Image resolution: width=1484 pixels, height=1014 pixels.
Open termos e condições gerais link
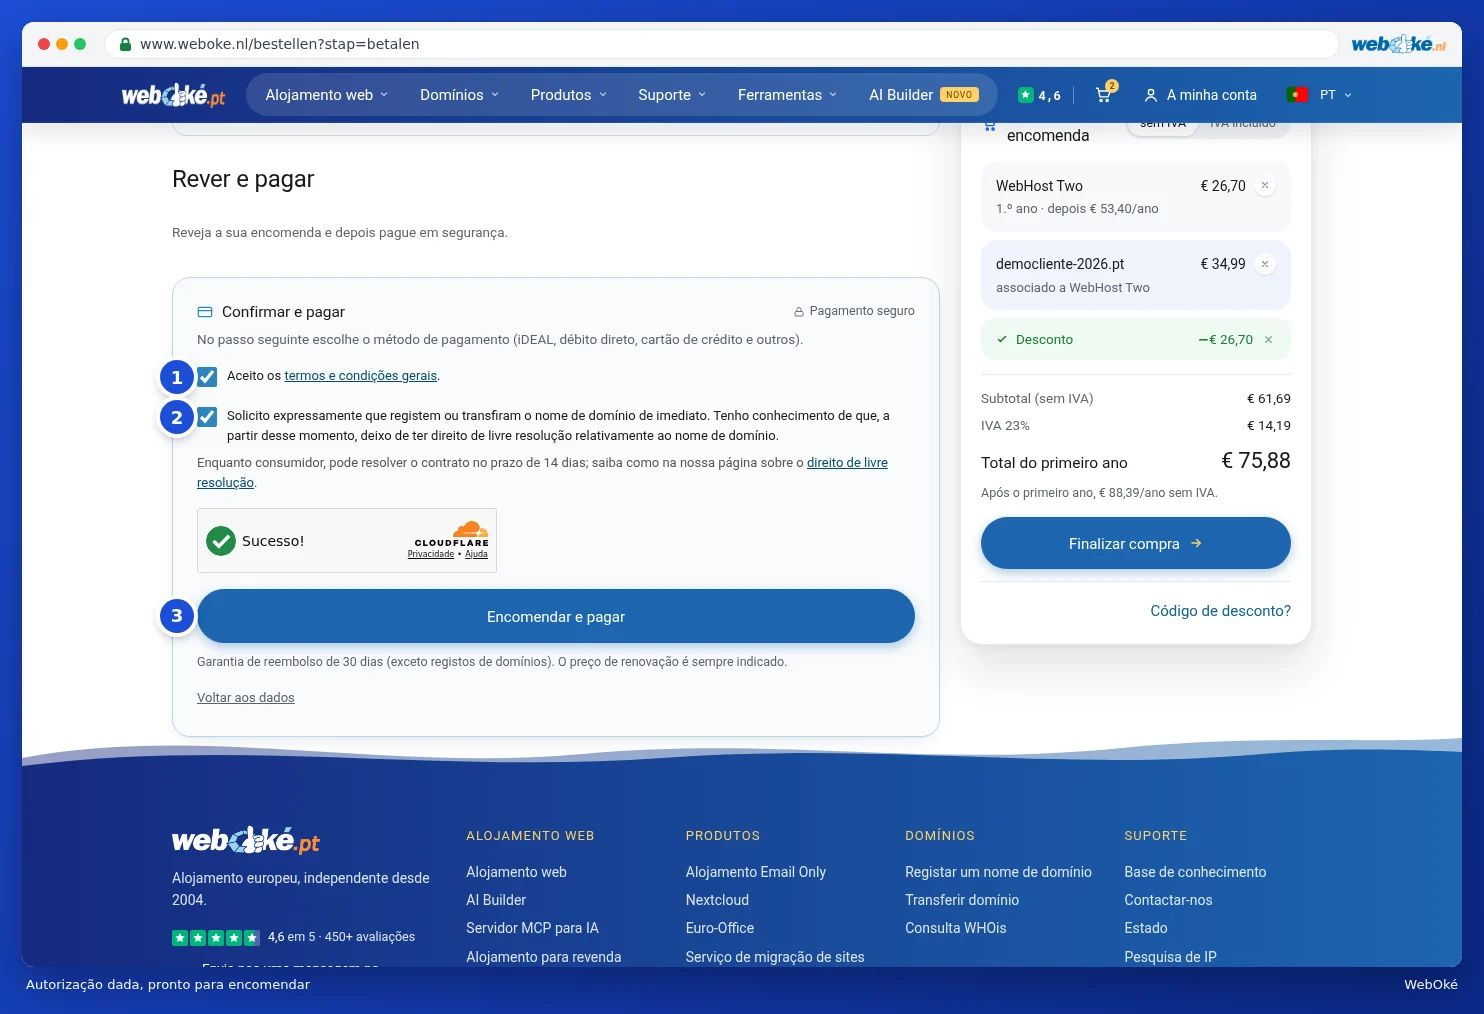[361, 376]
